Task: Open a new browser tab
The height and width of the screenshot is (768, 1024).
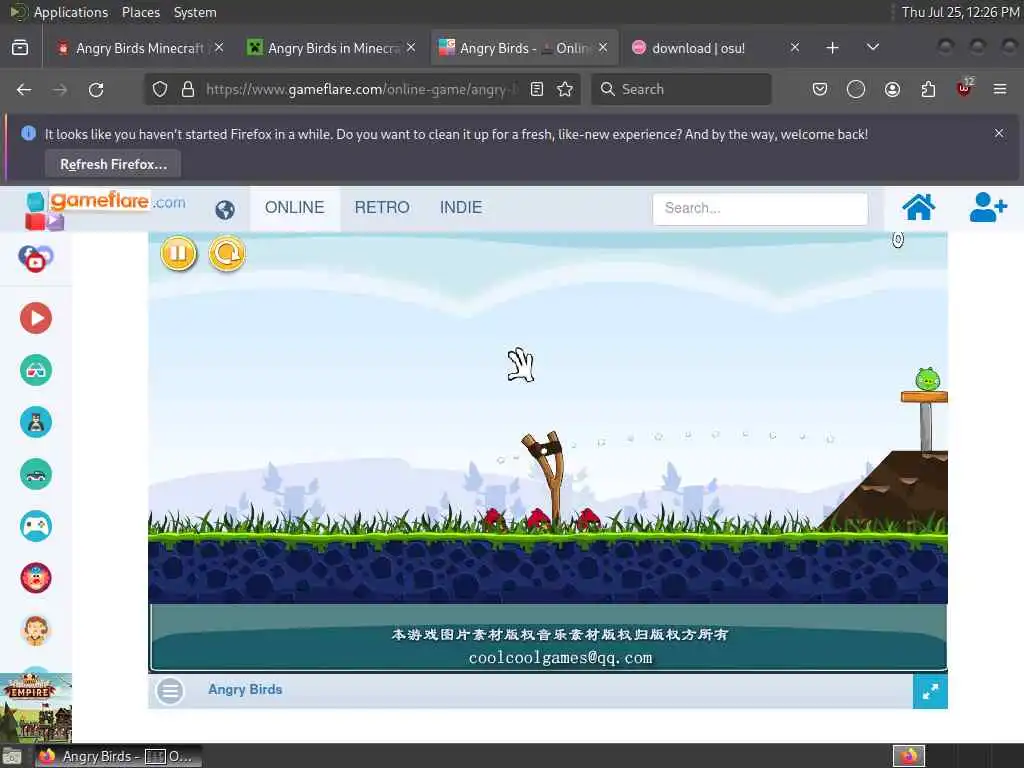Action: (x=832, y=48)
